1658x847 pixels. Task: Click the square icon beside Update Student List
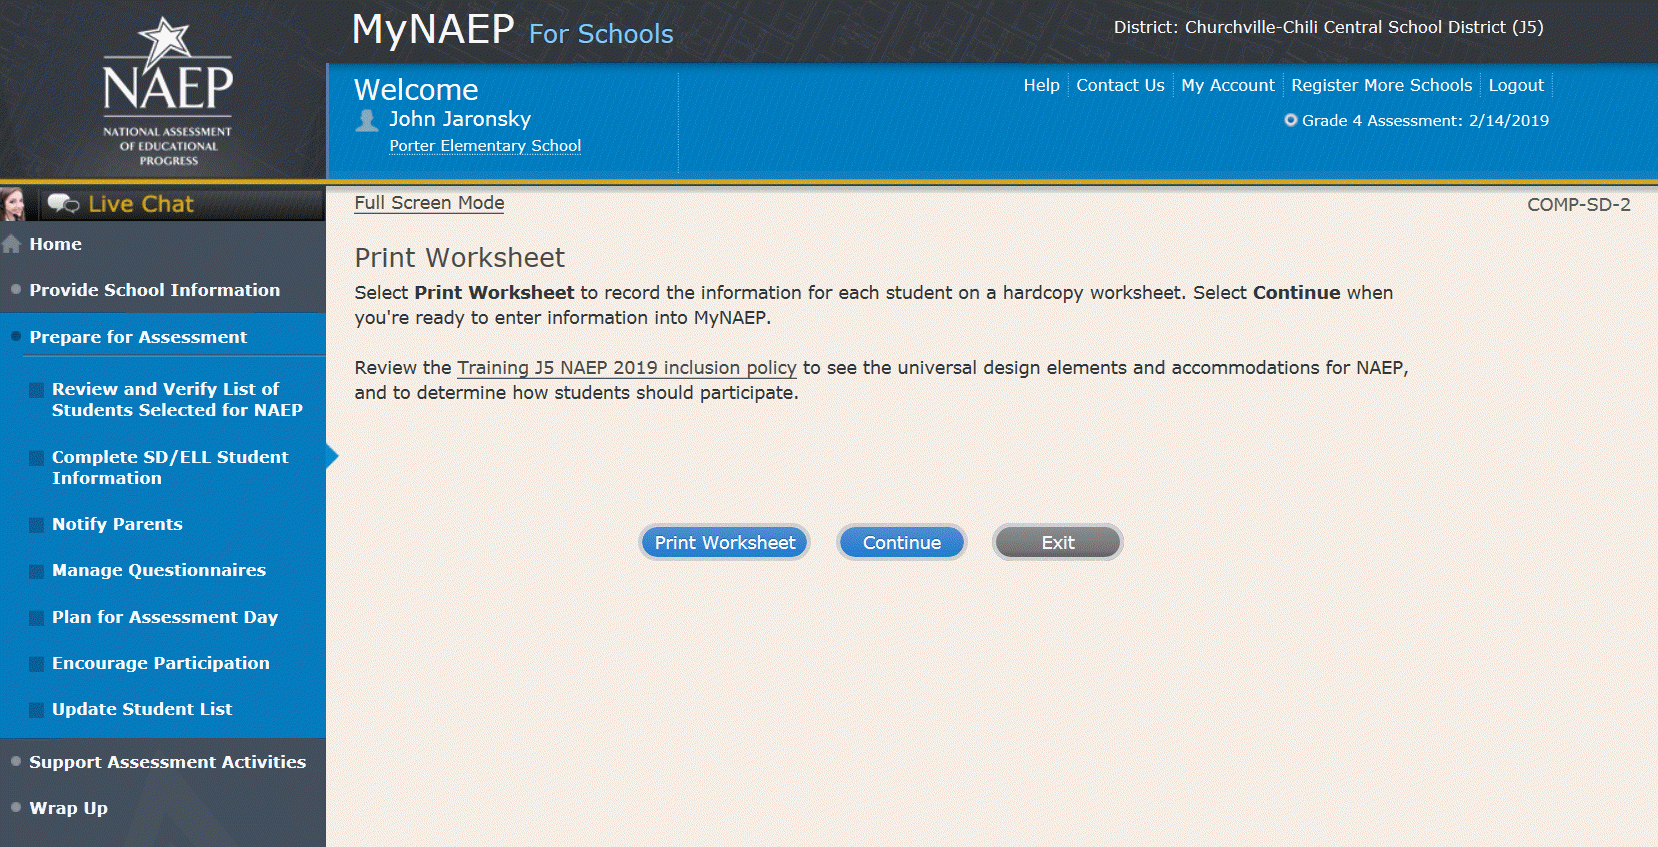click(36, 710)
